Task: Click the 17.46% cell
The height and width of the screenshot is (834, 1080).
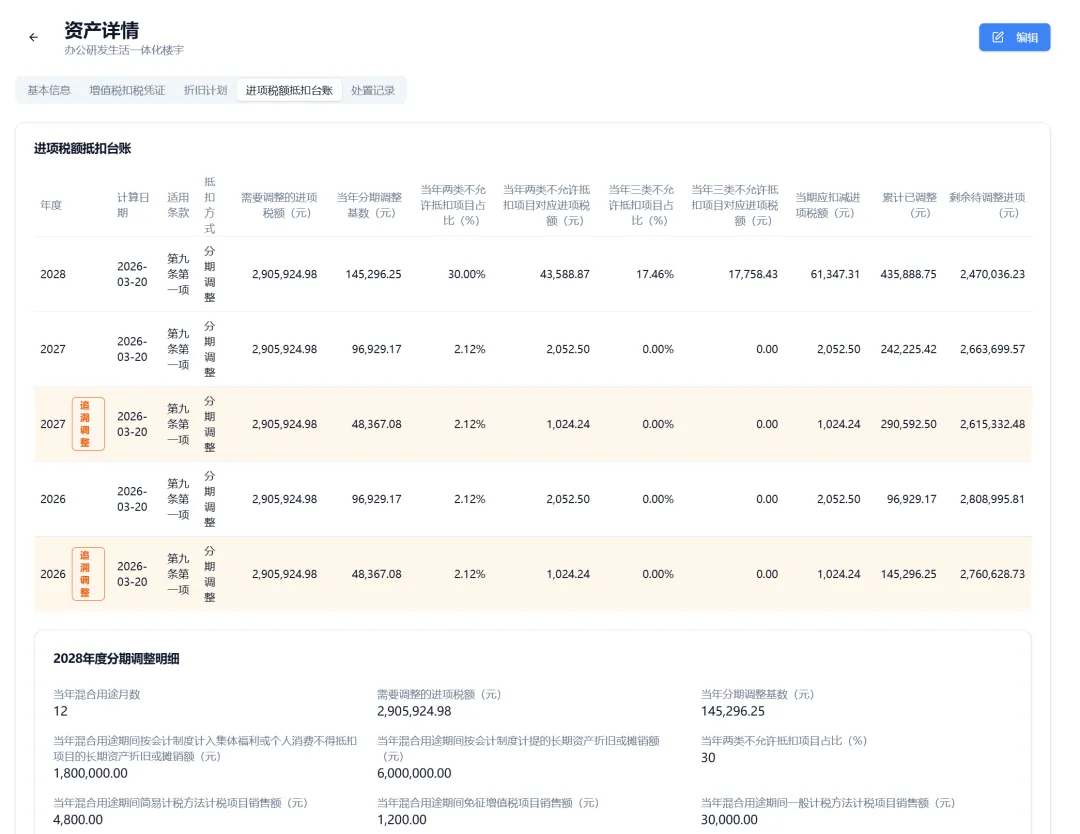Action: (x=655, y=274)
